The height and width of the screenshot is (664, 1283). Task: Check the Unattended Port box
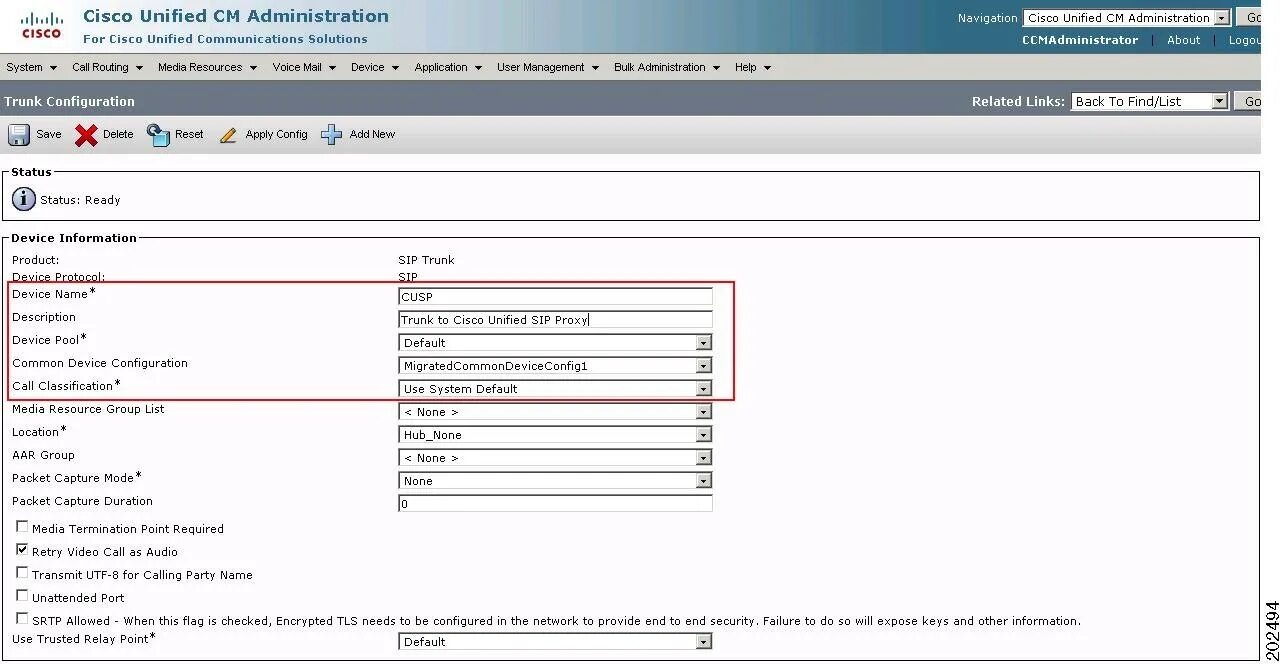click(22, 596)
